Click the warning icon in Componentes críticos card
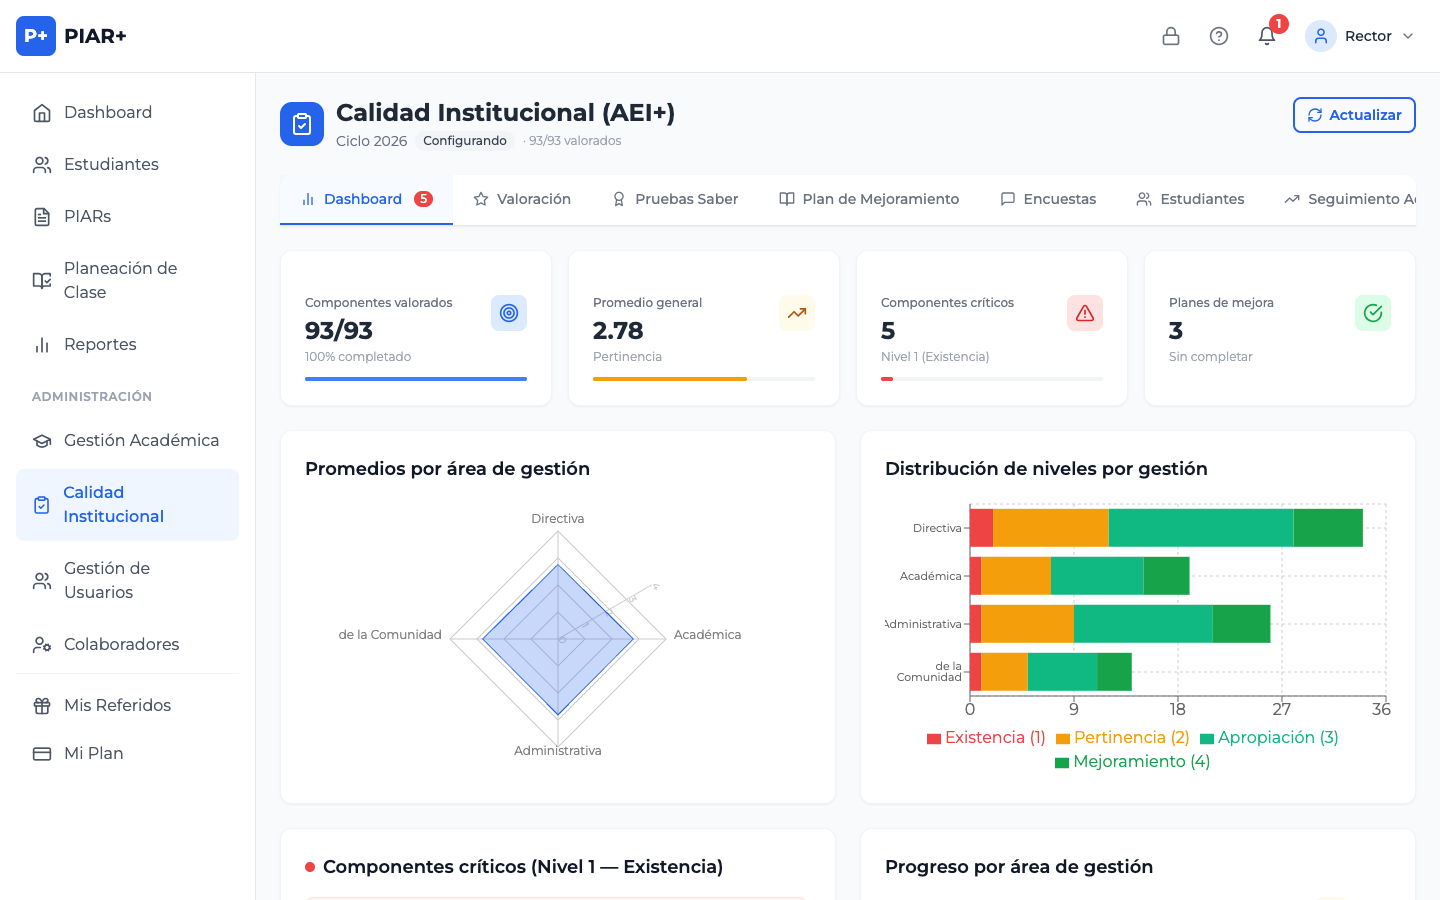 [1085, 313]
